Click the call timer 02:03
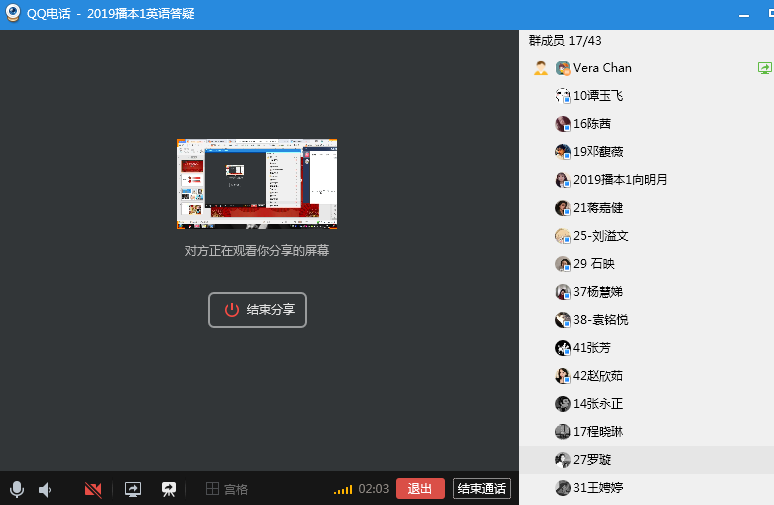Viewport: 774px width, 505px height. tap(374, 489)
